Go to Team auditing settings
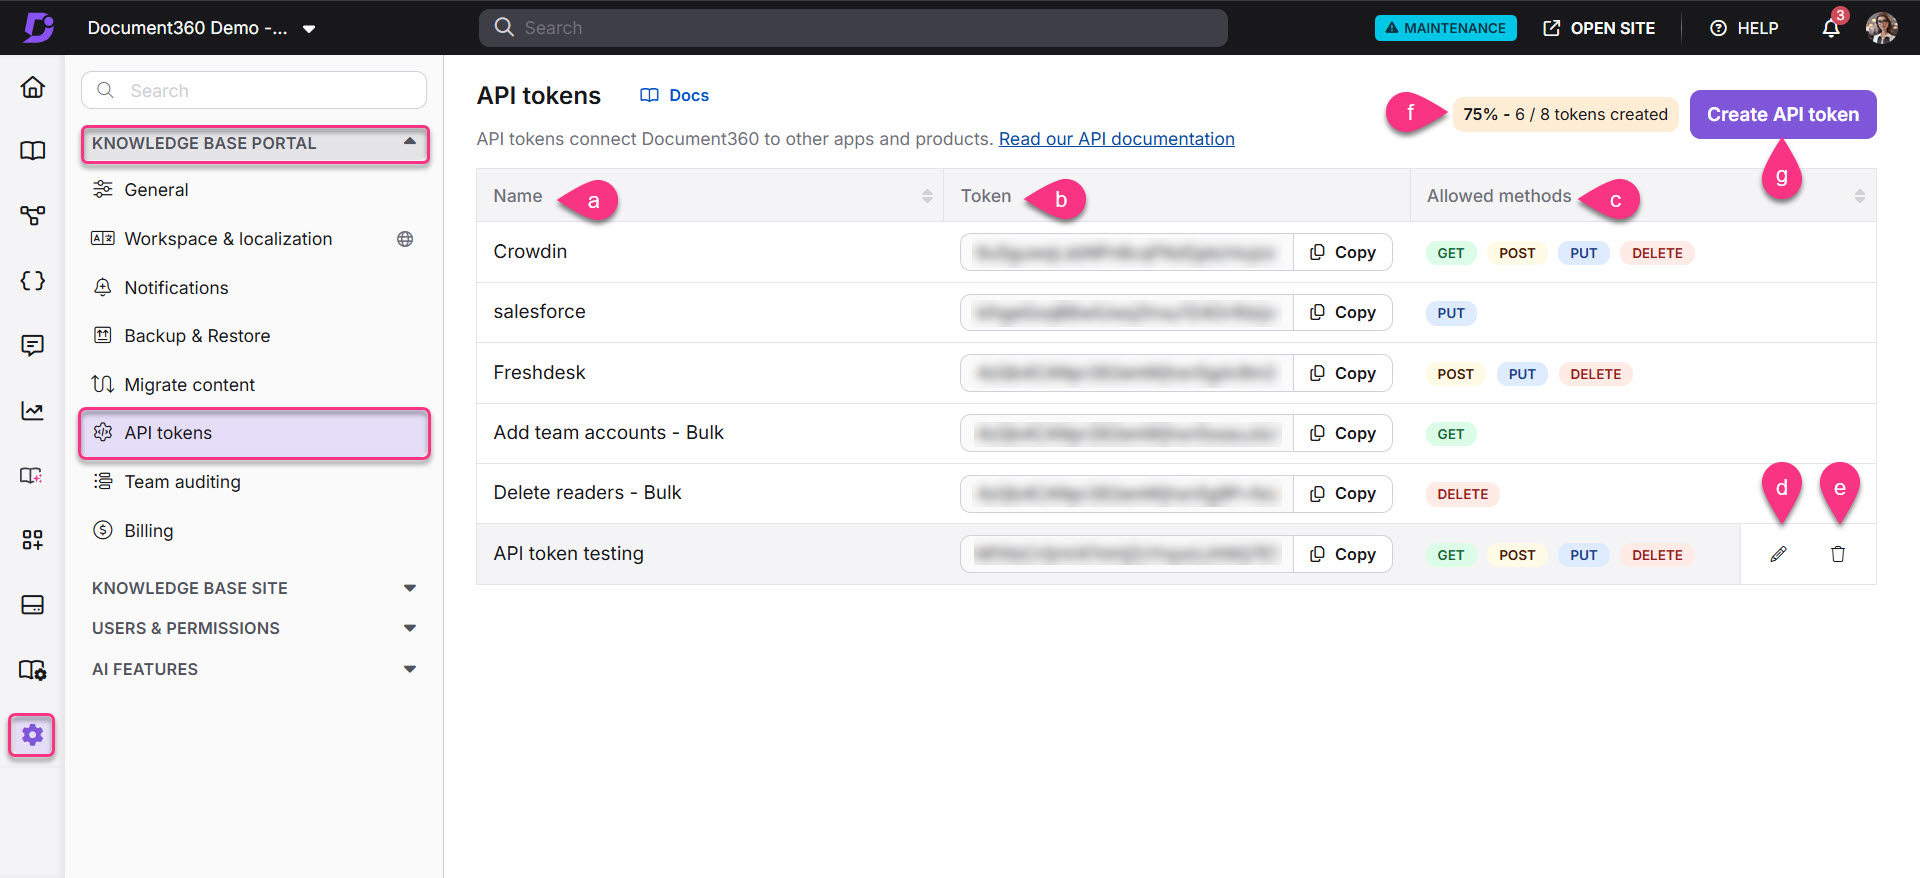This screenshot has width=1920, height=878. (x=182, y=482)
